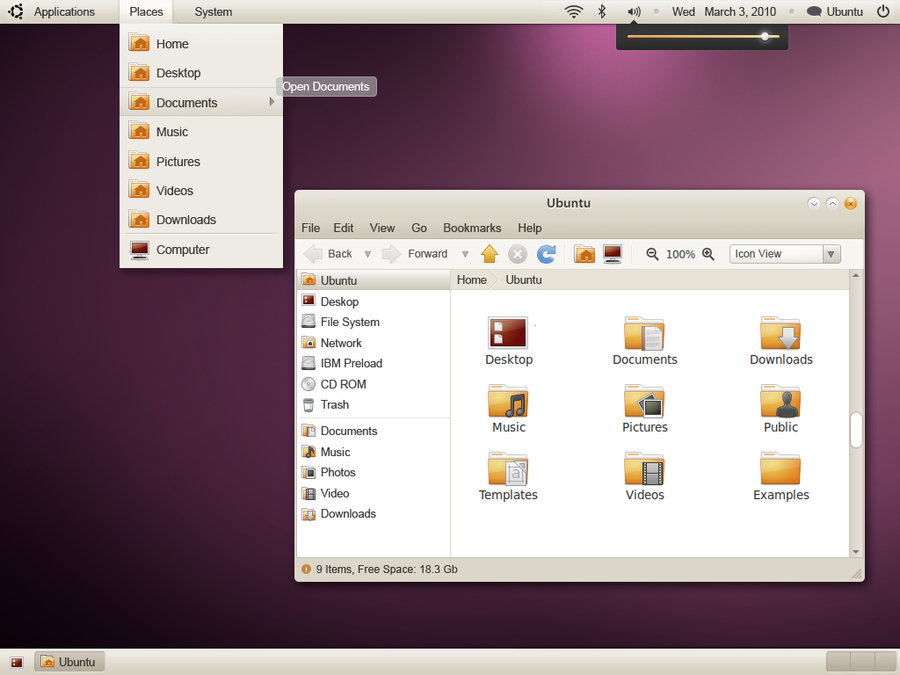Viewport: 900px width, 675px height.
Task: Open the System menu in the top panel
Action: (212, 11)
